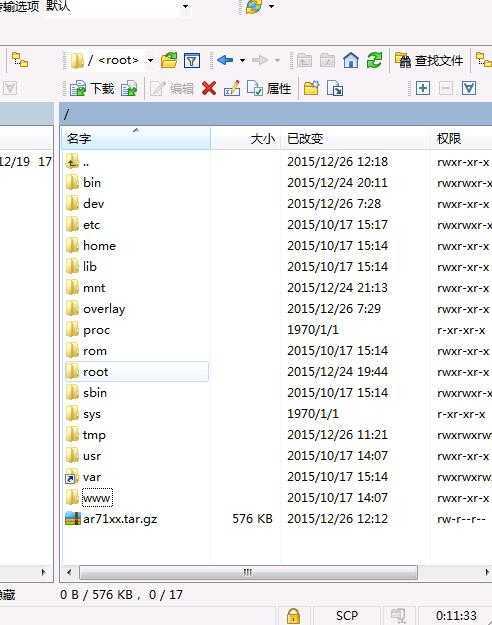This screenshot has height=625, width=492.
Task: Sort by 名字 column header
Action: 136,139
